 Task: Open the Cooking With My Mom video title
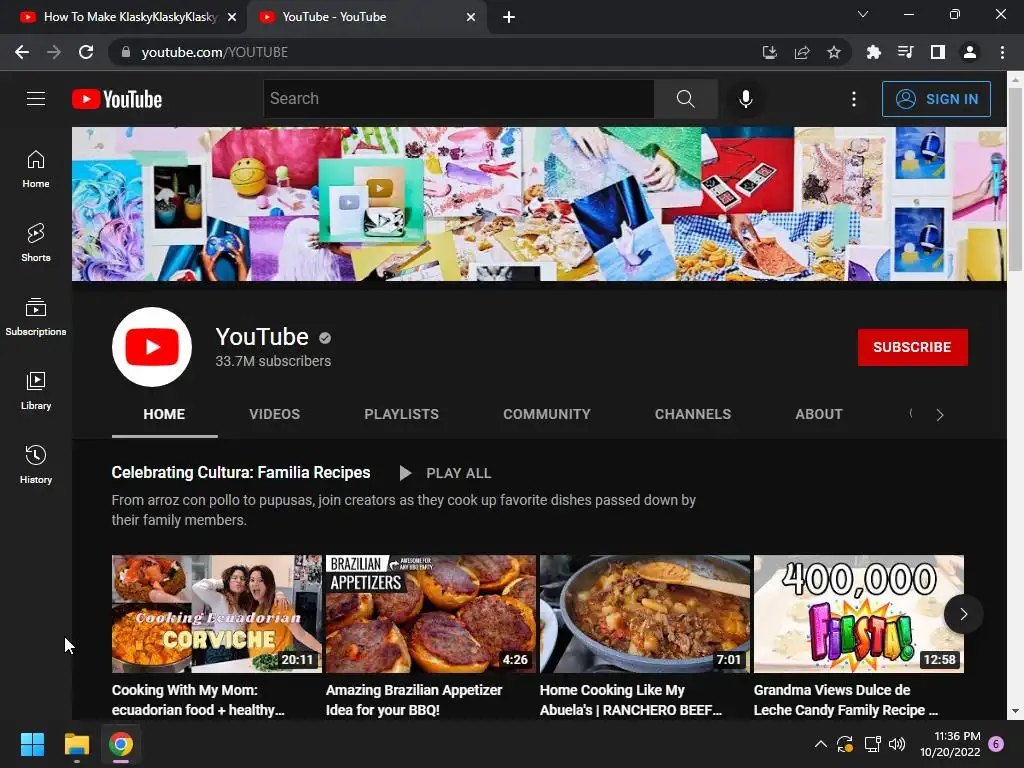[198, 700]
